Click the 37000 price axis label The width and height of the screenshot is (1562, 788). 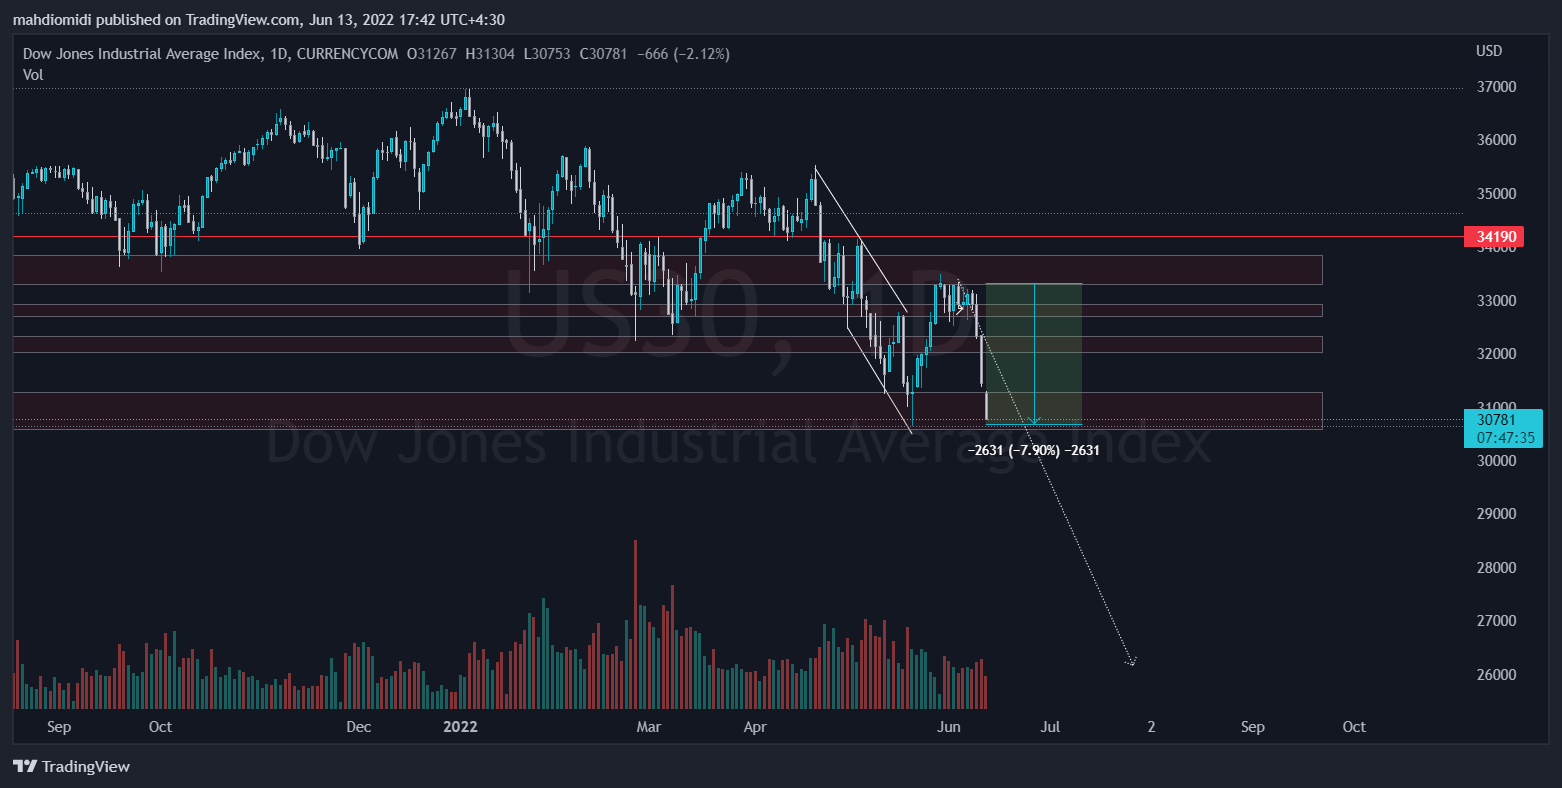[x=1496, y=87]
